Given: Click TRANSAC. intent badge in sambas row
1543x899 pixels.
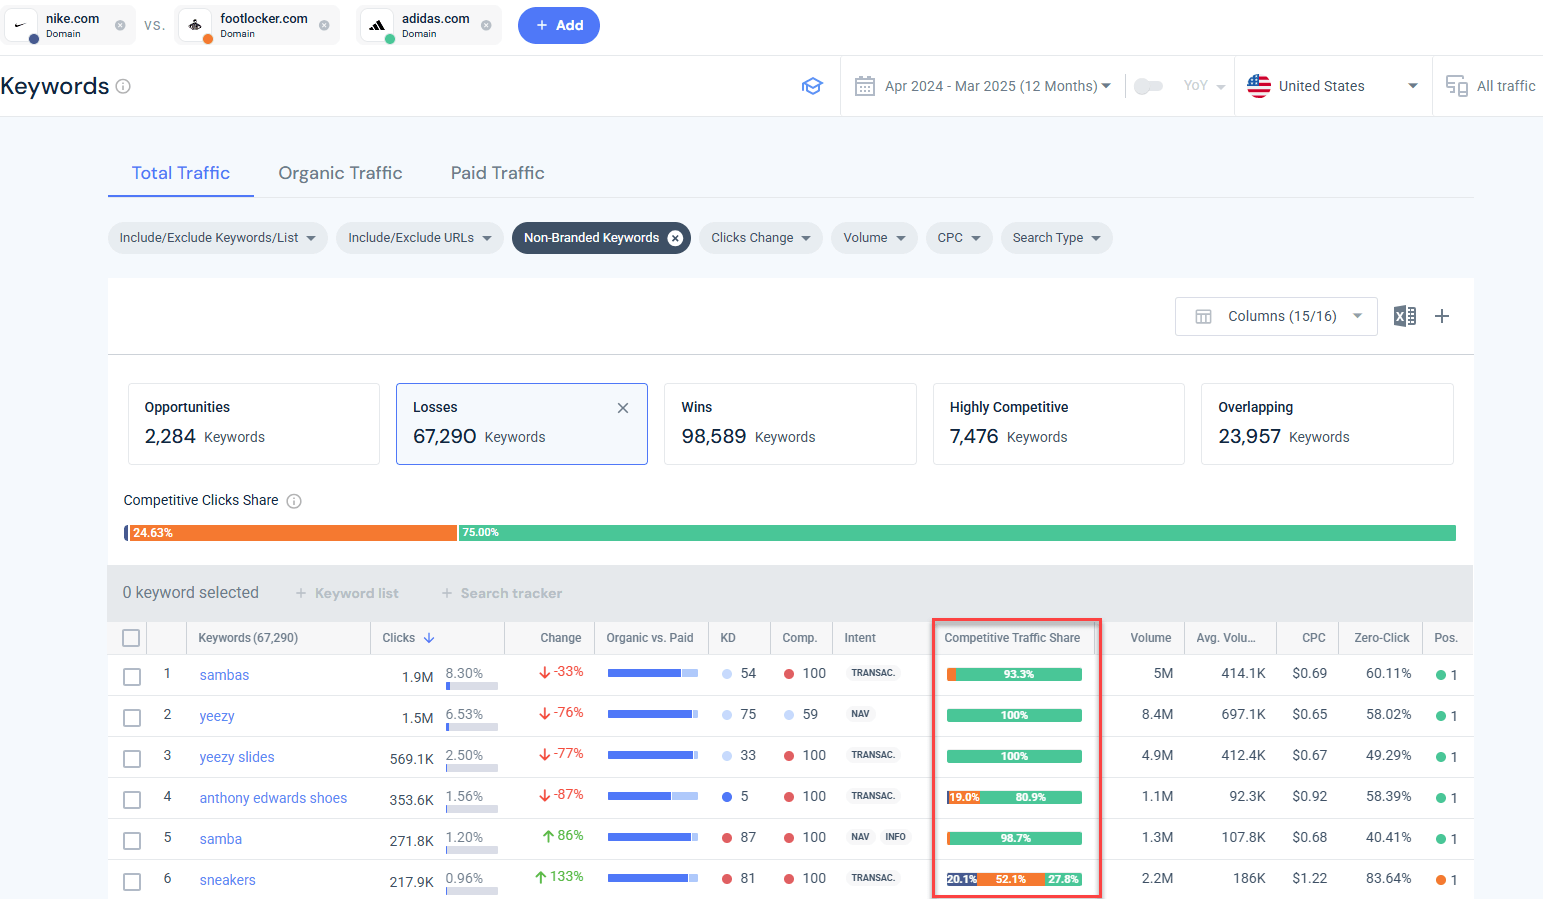Looking at the screenshot, I should [873, 673].
